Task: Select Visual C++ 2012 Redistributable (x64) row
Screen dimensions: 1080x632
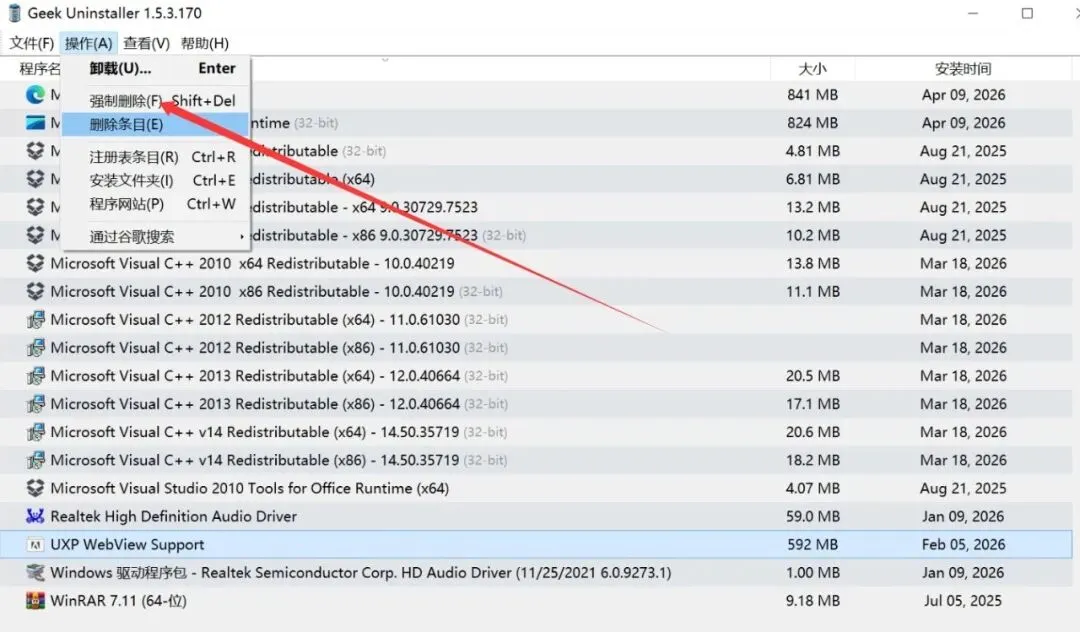Action: (x=536, y=319)
